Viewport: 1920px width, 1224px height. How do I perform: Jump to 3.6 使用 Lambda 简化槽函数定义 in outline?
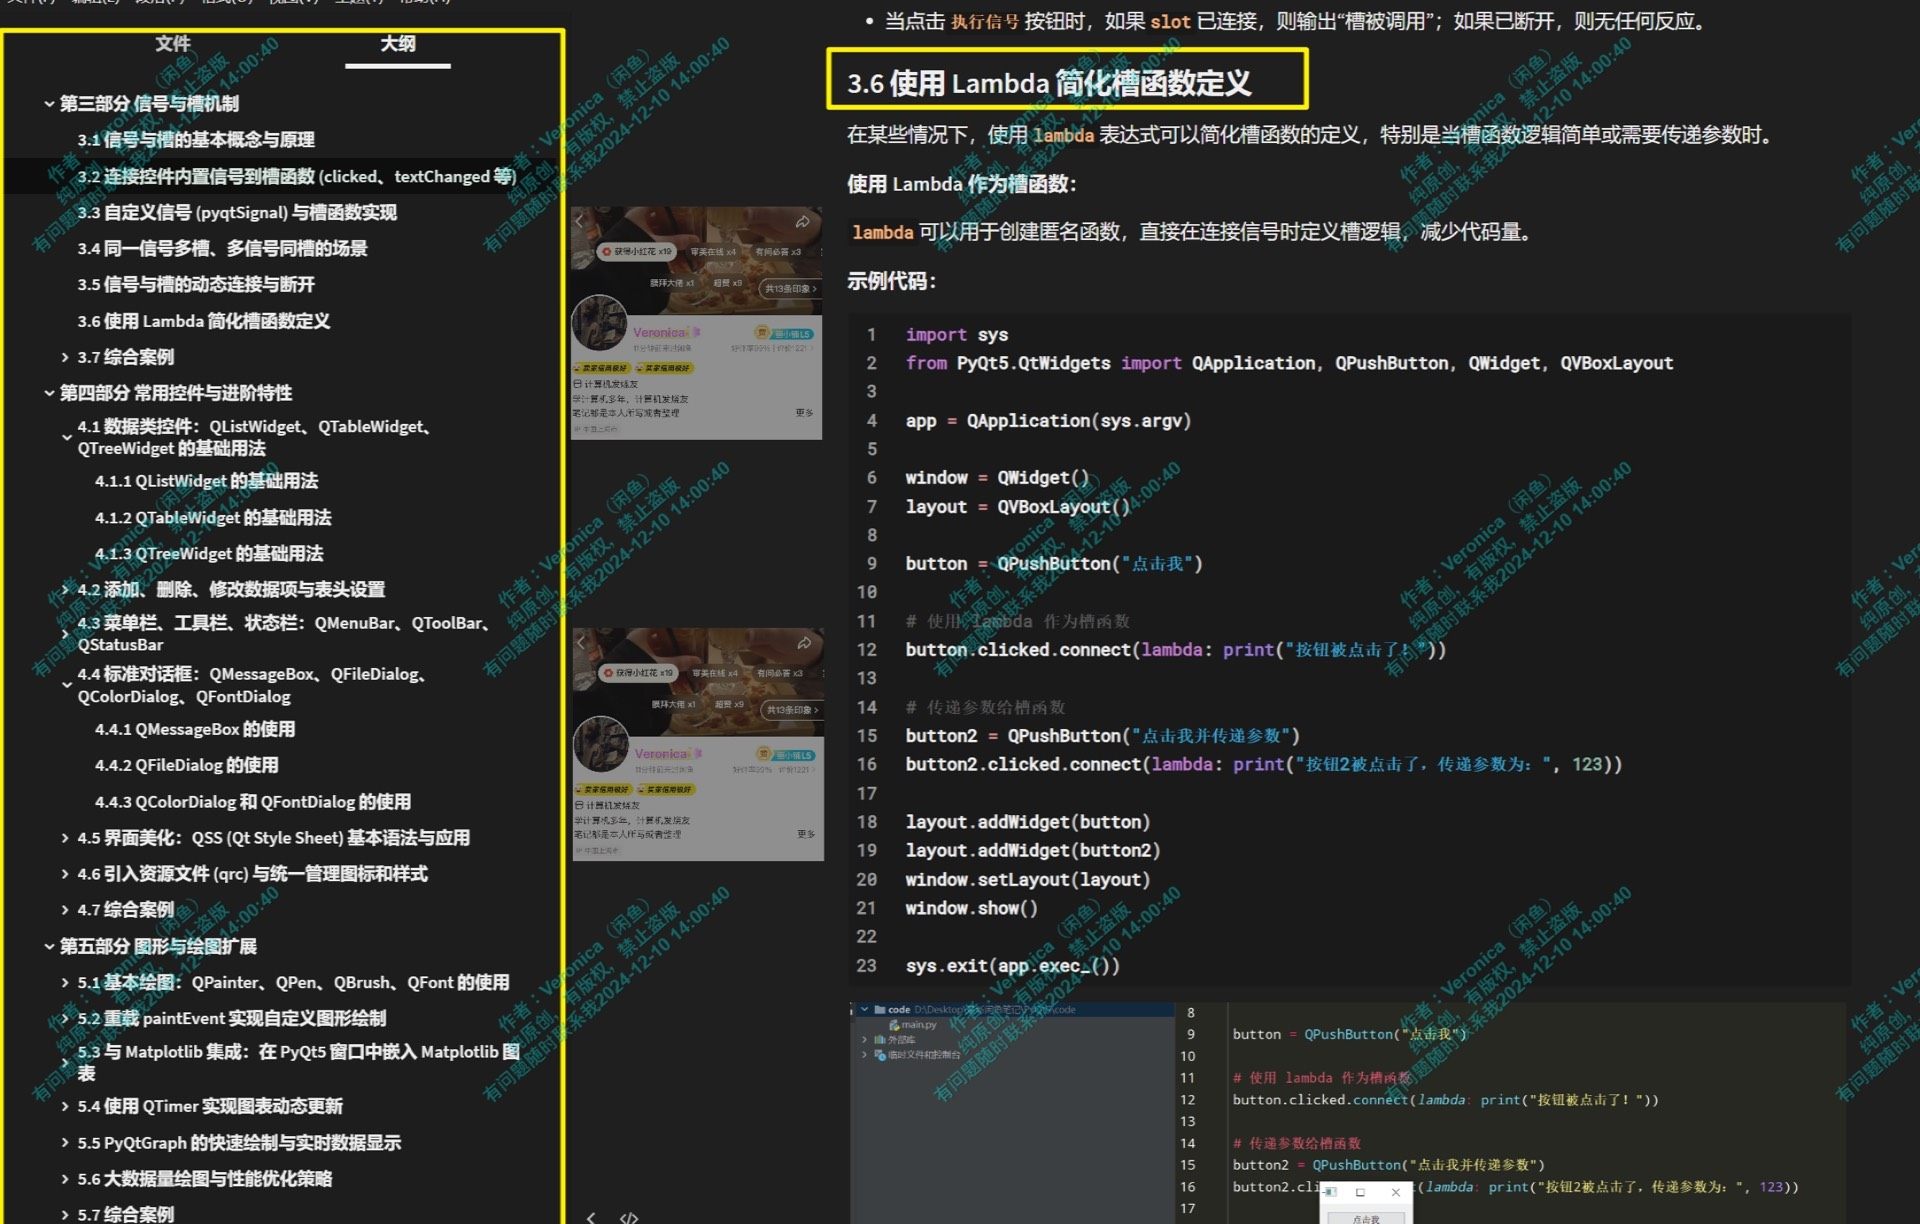(x=204, y=321)
